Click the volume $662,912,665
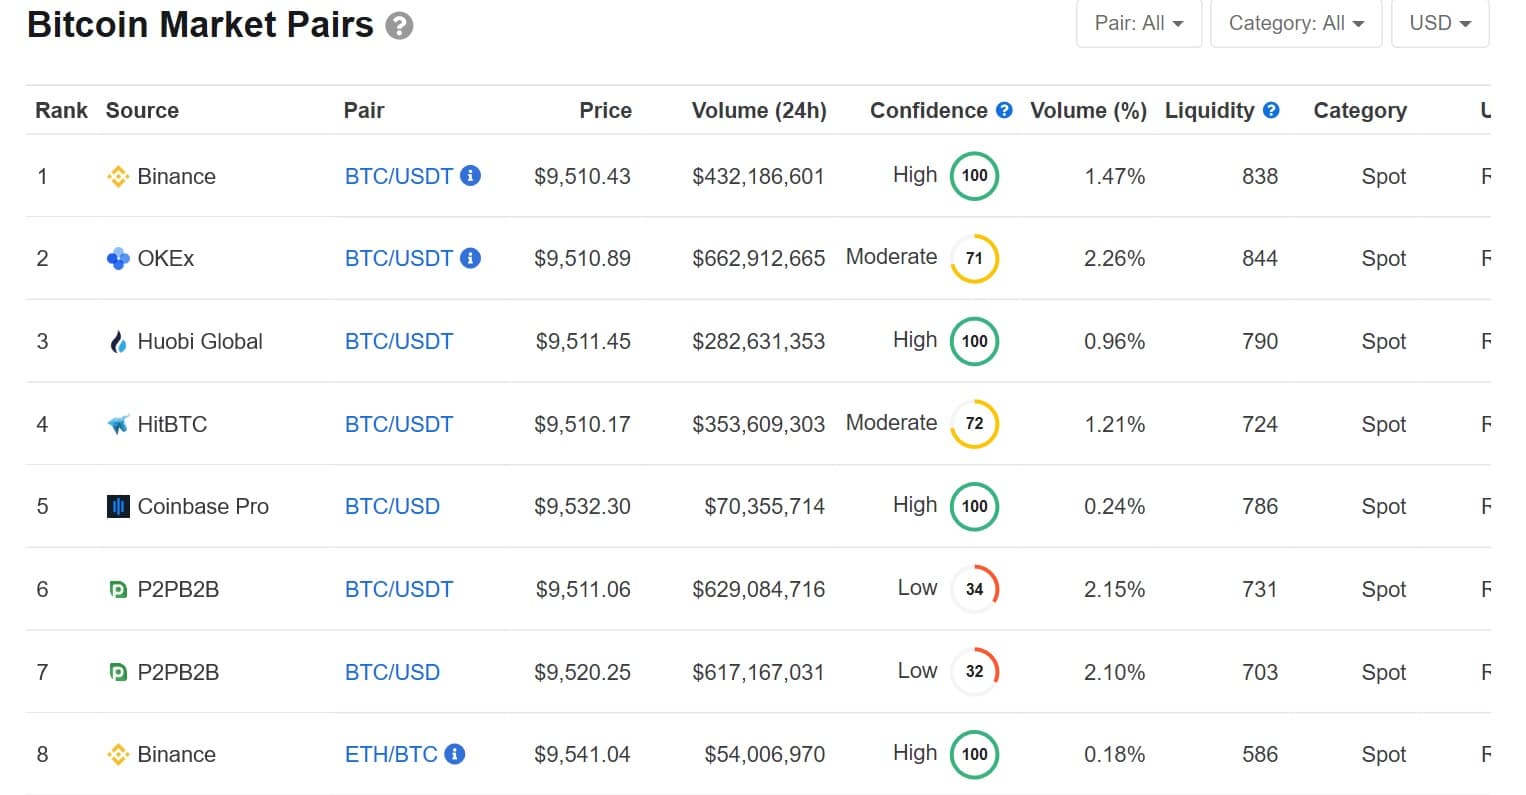The height and width of the screenshot is (795, 1526). (x=758, y=259)
